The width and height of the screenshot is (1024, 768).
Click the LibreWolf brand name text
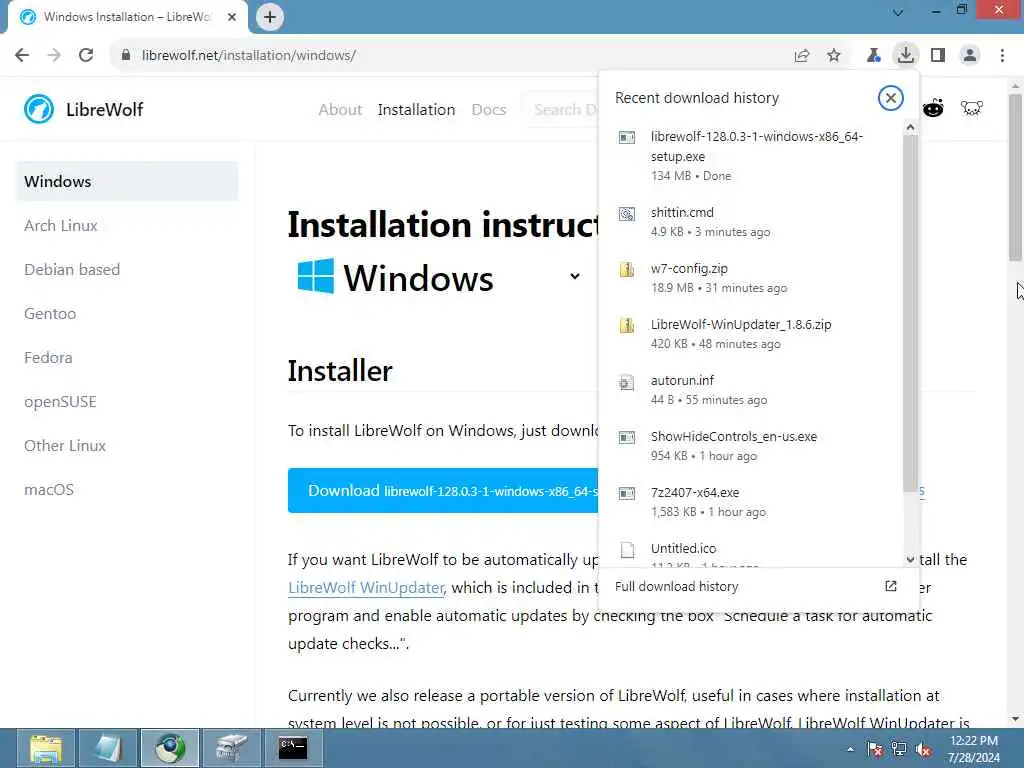point(104,109)
